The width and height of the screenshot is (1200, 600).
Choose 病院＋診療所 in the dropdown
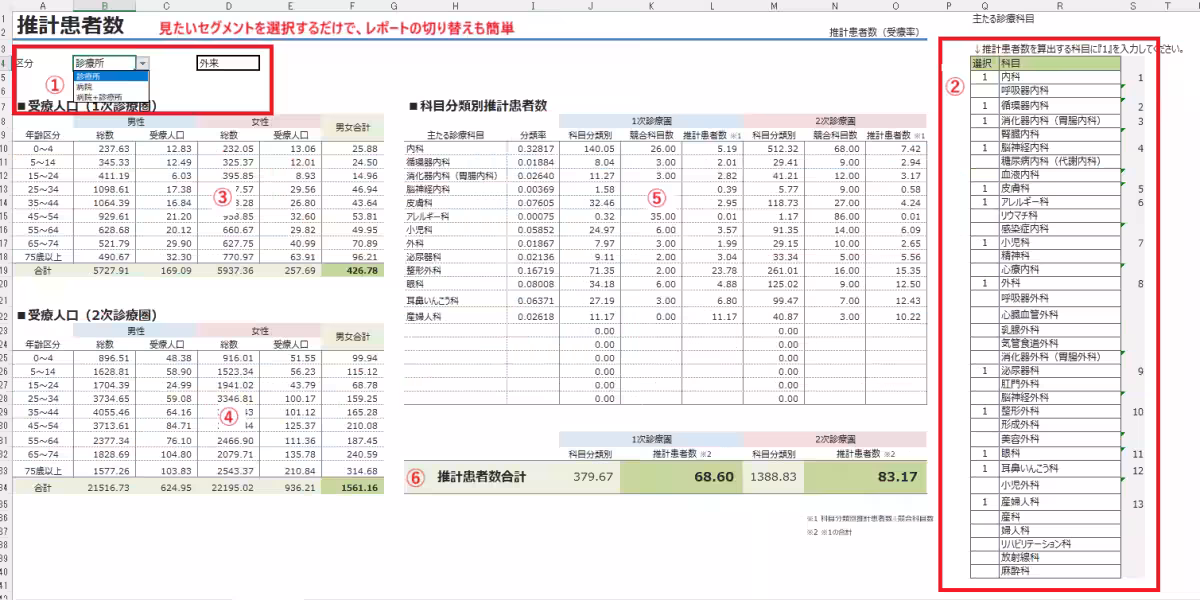tap(100, 96)
